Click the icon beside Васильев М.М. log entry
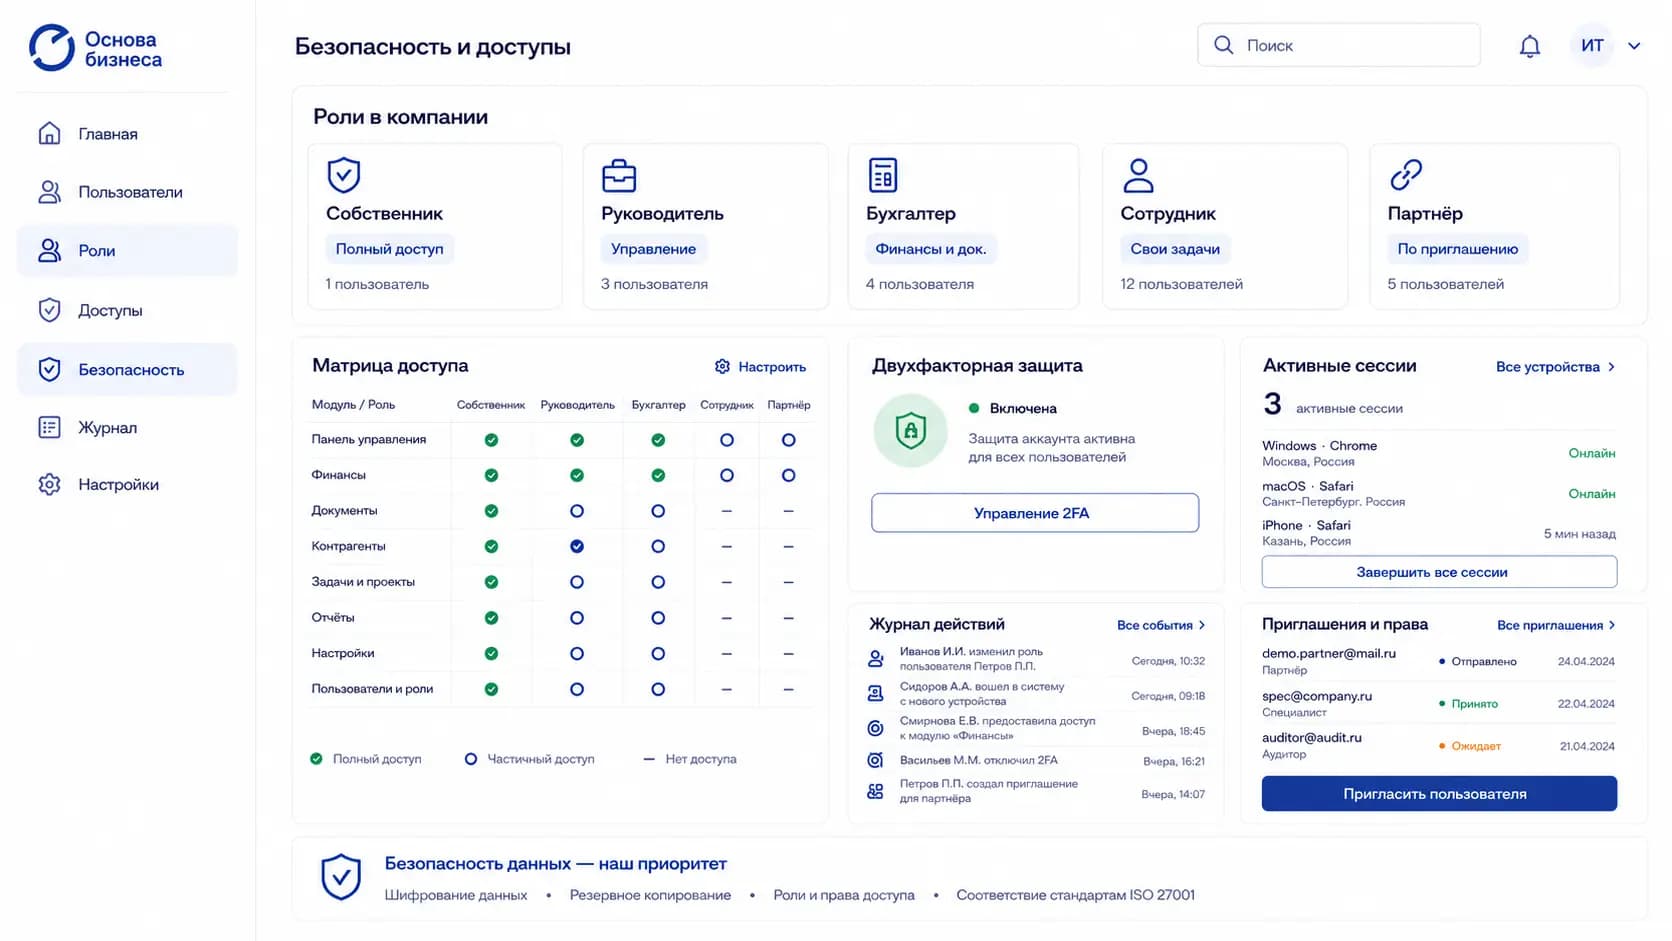The image size is (1672, 941). 875,760
